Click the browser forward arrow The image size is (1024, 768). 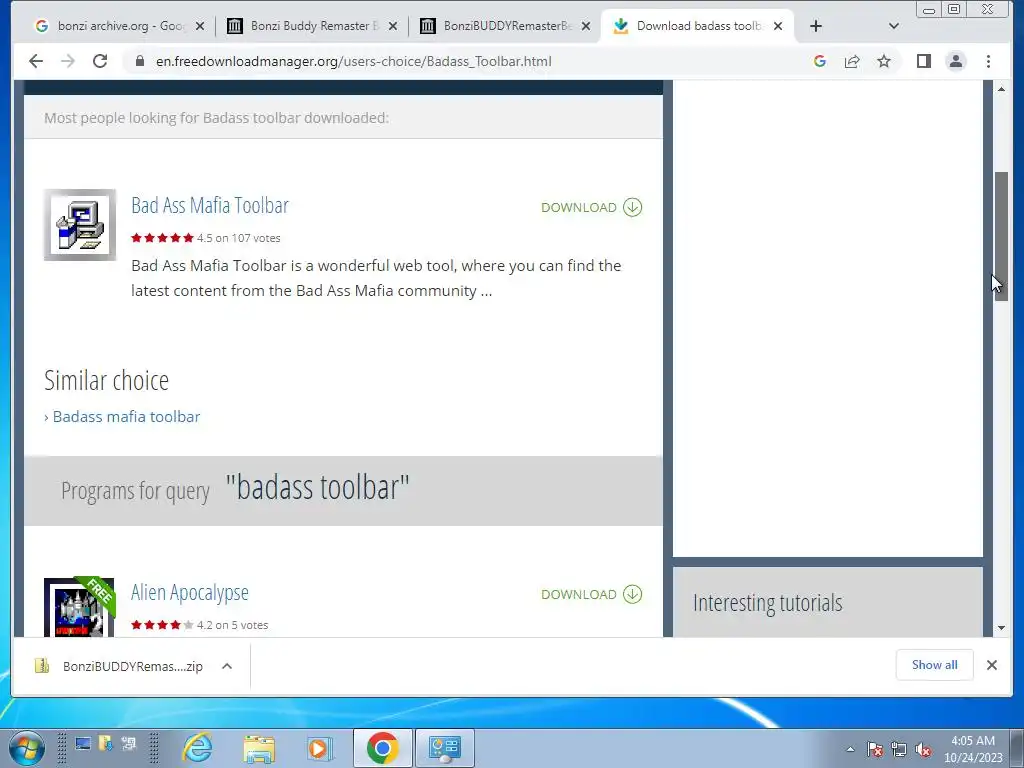coord(68,61)
